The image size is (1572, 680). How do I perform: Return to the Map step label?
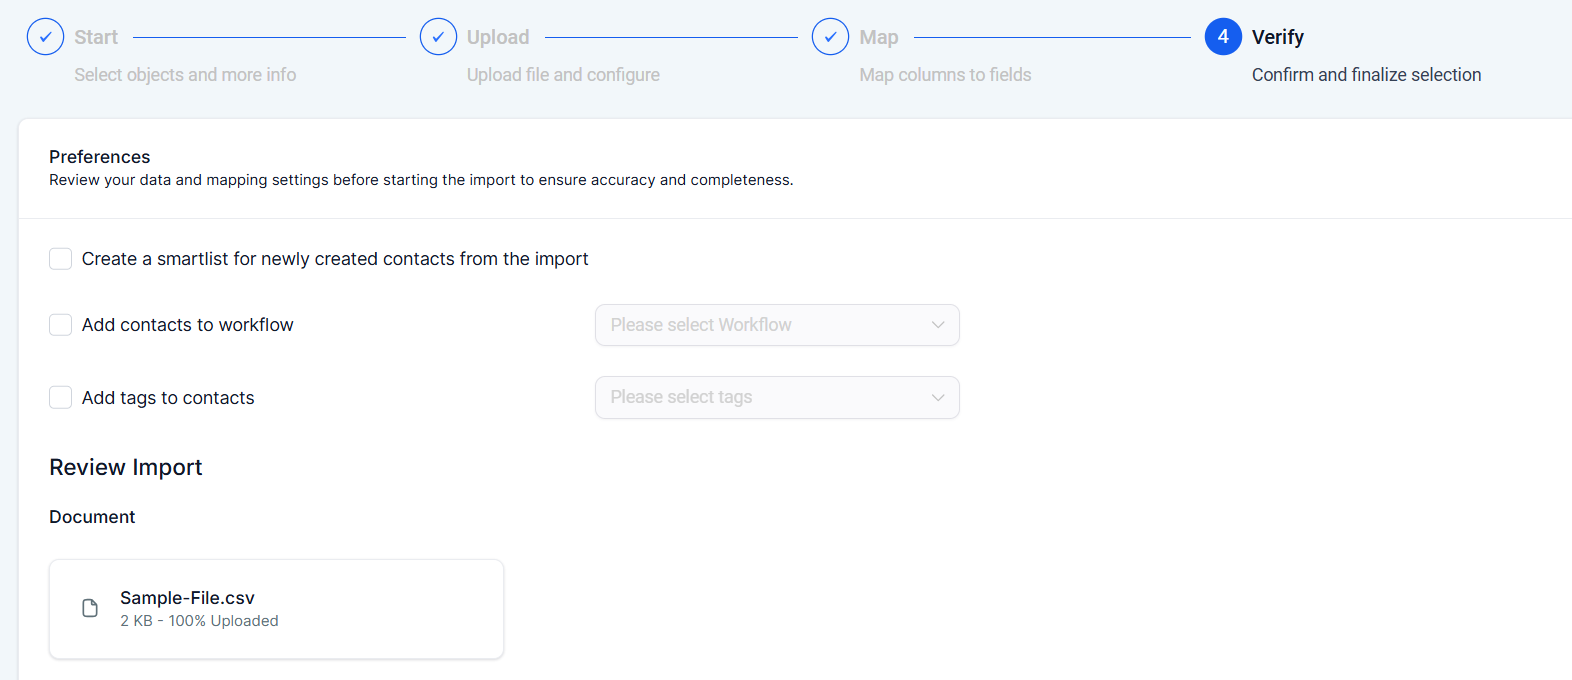click(878, 37)
